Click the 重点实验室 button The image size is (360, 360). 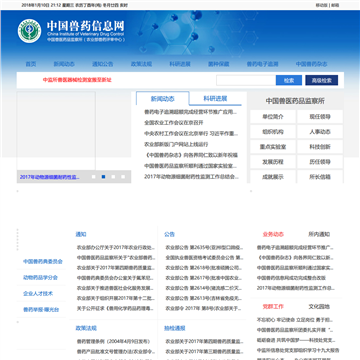(273, 147)
